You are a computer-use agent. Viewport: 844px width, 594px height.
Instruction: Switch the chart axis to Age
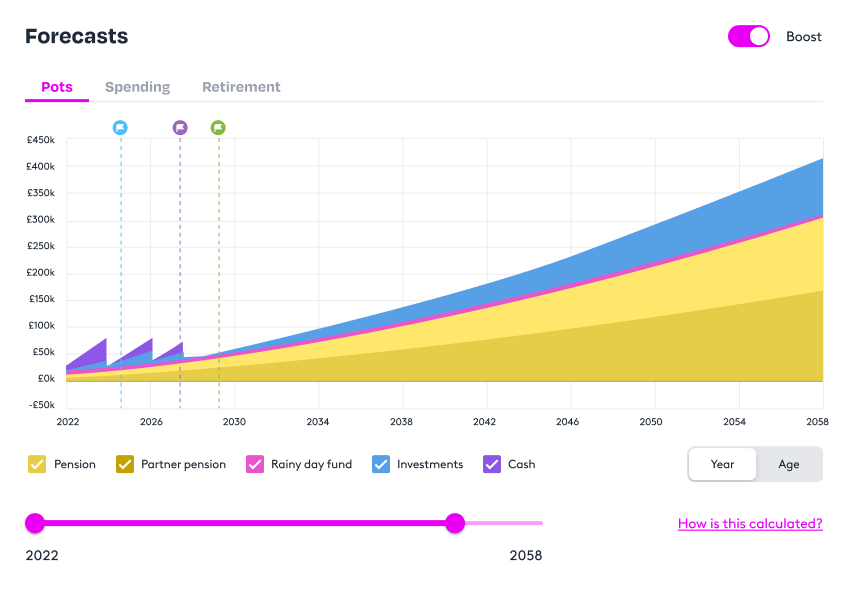tap(789, 464)
